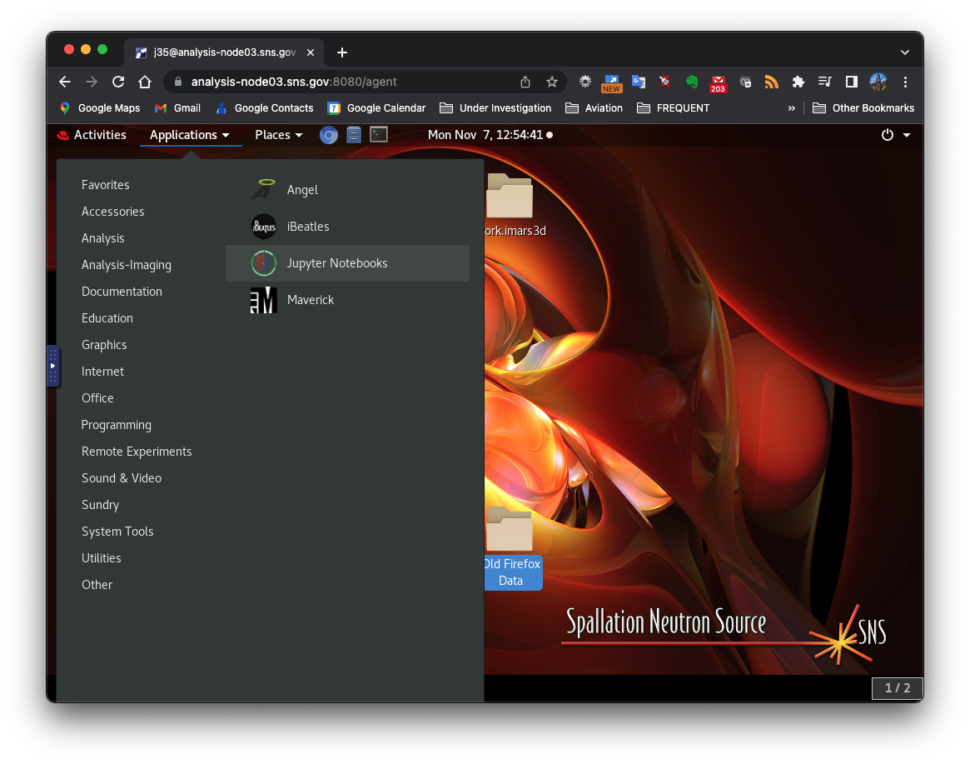Open the Chromium browser icon in the top panel
Image resolution: width=970 pixels, height=764 pixels.
click(328, 135)
